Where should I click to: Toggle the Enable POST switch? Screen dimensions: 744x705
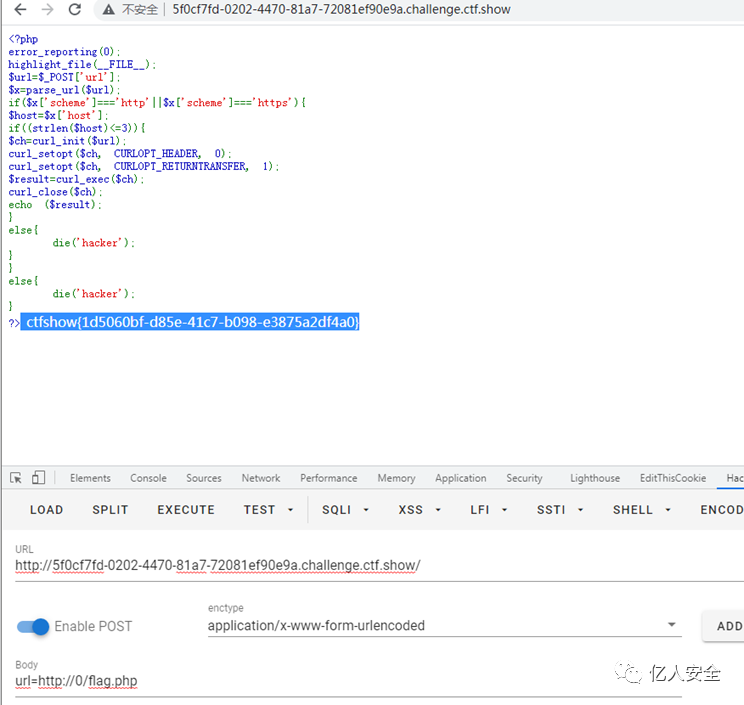point(33,627)
